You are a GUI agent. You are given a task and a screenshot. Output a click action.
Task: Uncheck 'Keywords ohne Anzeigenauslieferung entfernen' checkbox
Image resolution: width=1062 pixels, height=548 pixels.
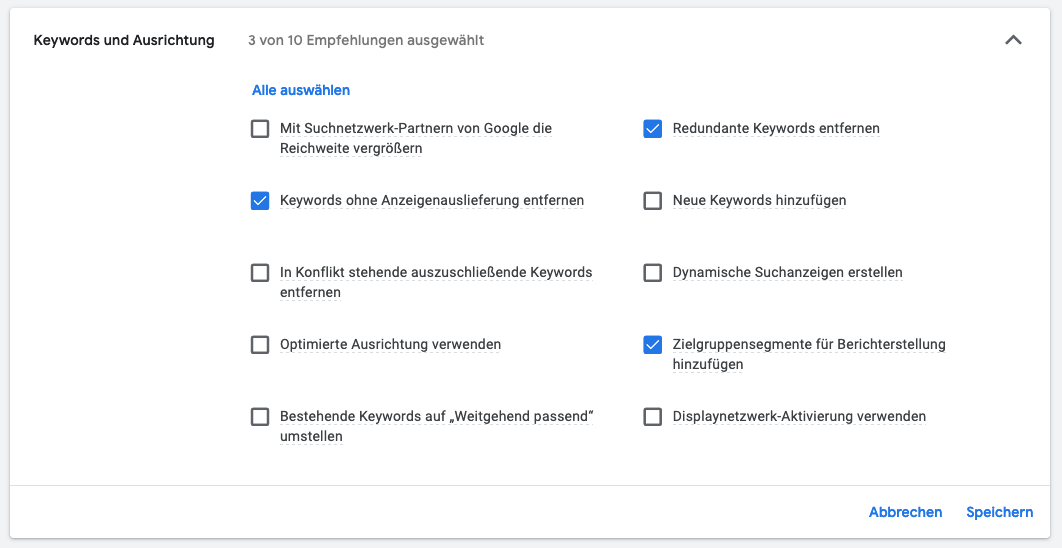pos(260,201)
